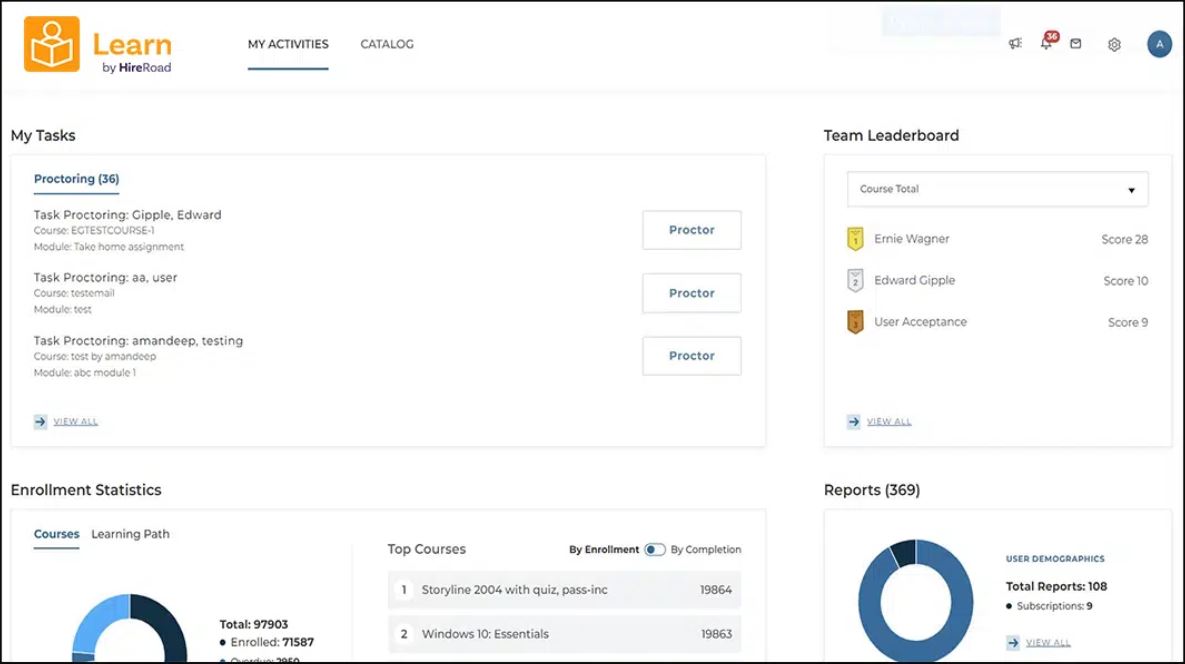Screen dimensions: 1185x664
Task: Open the messages envelope icon
Action: [x=1075, y=44]
